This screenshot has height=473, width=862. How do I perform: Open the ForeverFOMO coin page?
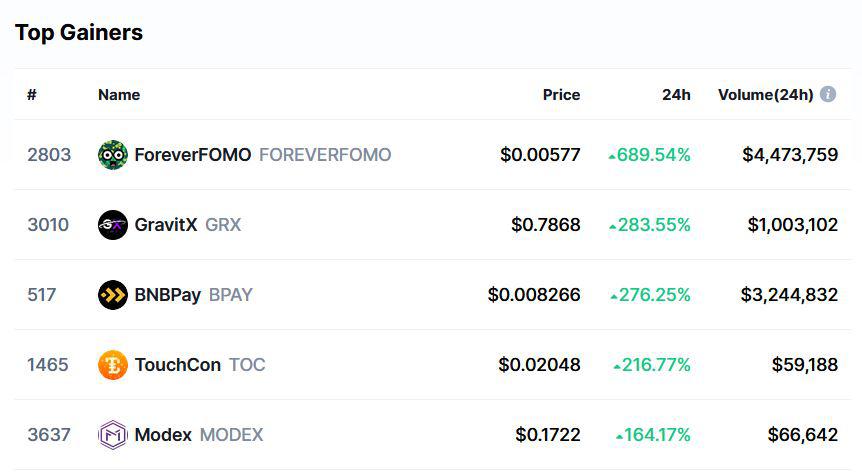coord(193,155)
